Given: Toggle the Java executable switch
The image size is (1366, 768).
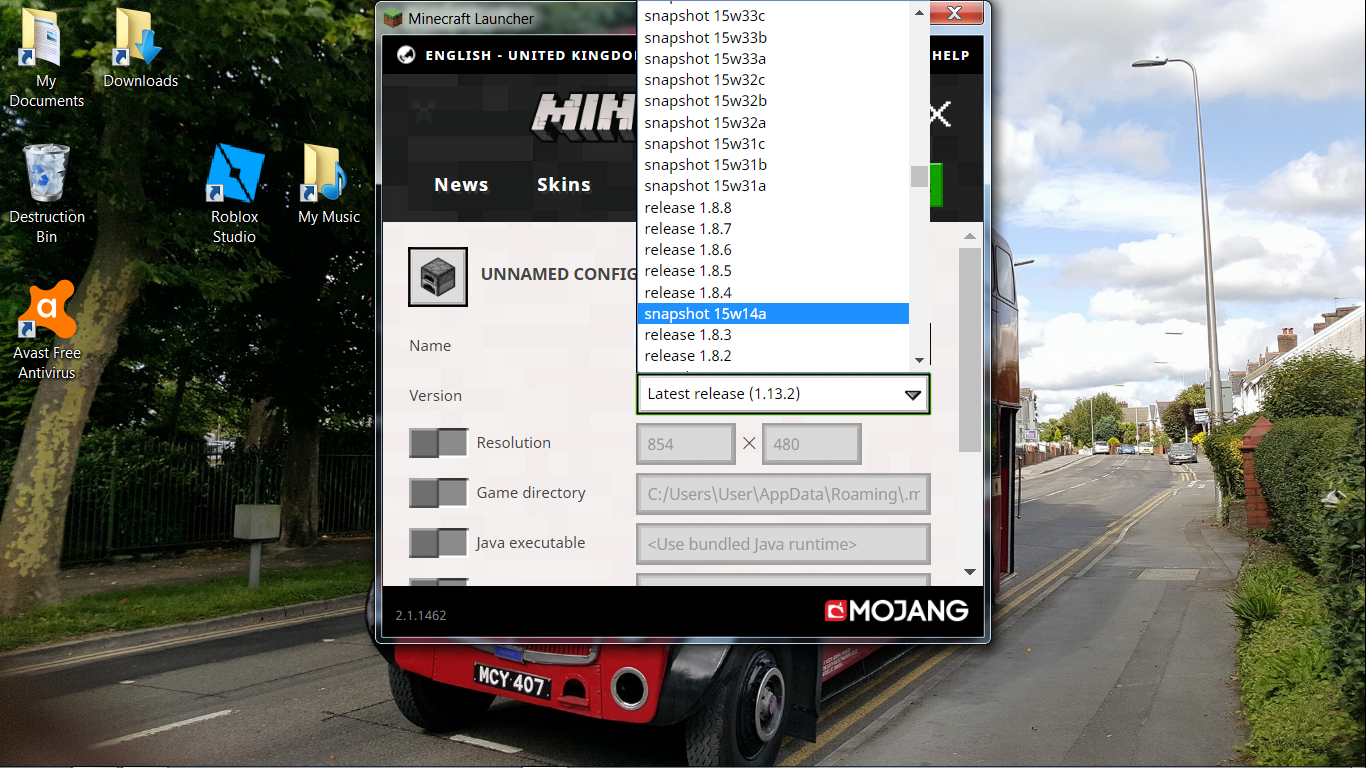Looking at the screenshot, I should (x=438, y=543).
